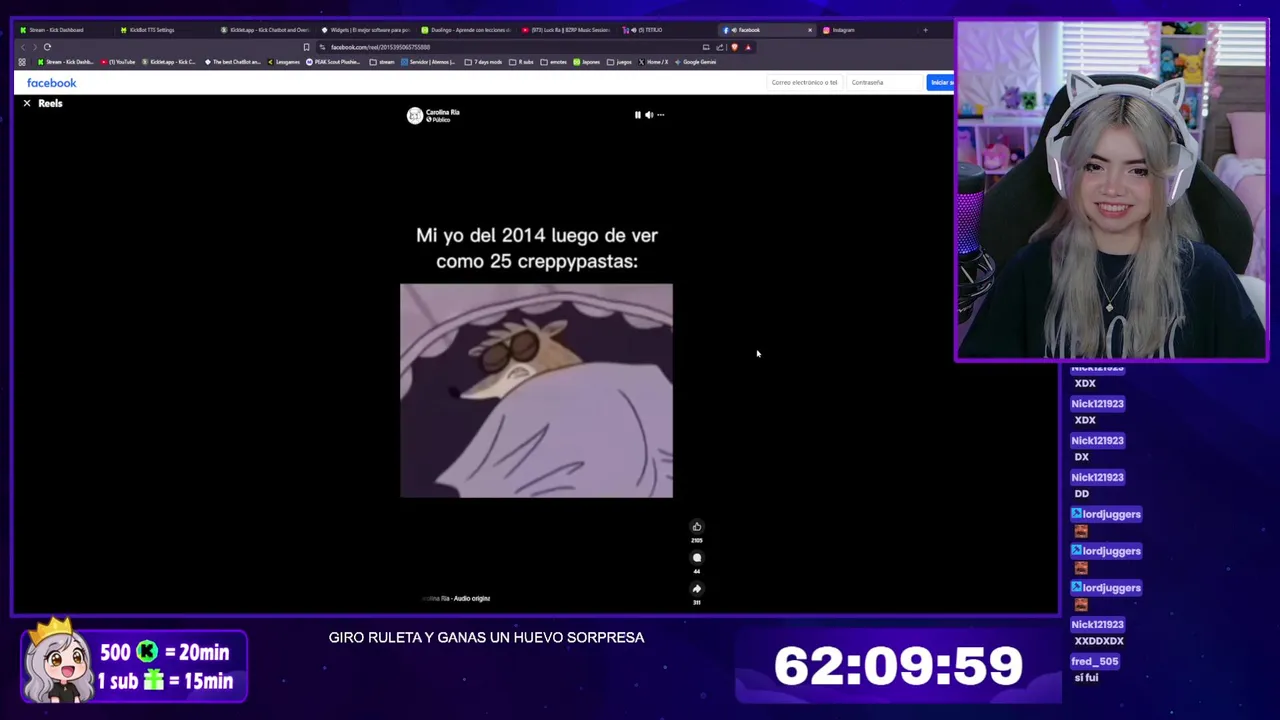The image size is (1280, 720).
Task: Focus the Correo electrónico o tel. field
Action: (805, 82)
